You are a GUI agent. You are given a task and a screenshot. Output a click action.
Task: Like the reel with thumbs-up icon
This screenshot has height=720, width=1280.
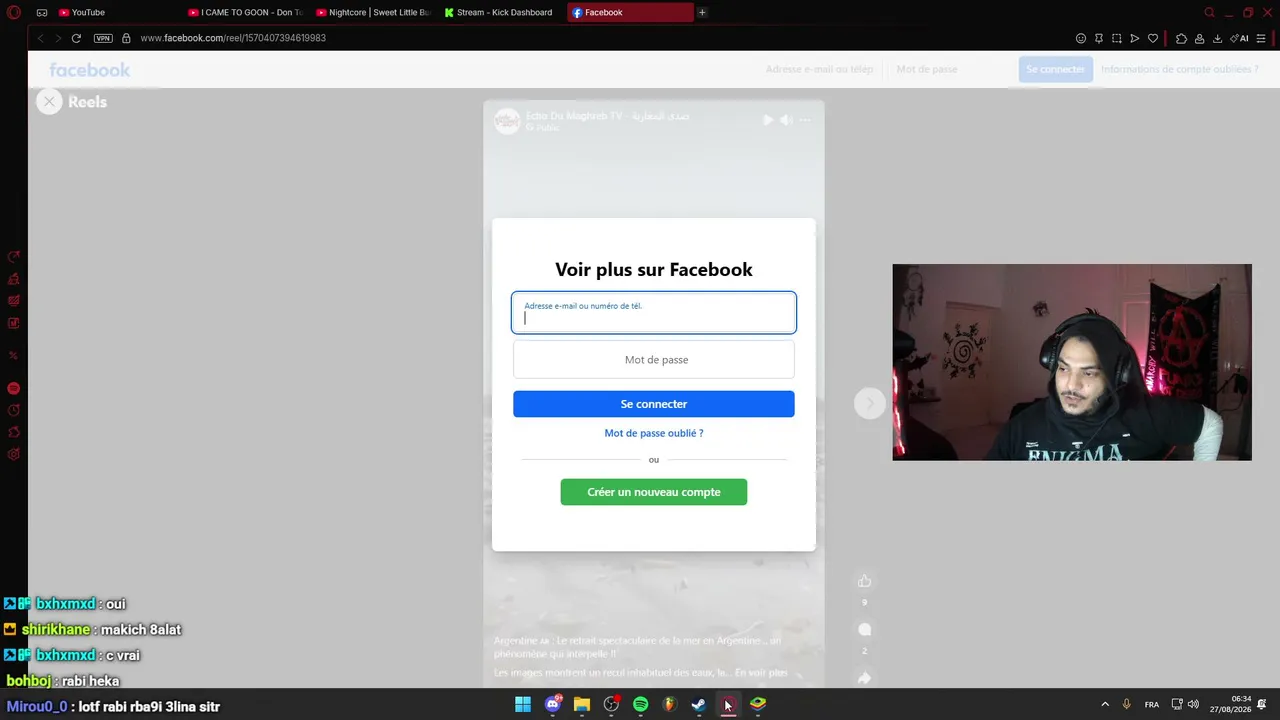point(865,581)
